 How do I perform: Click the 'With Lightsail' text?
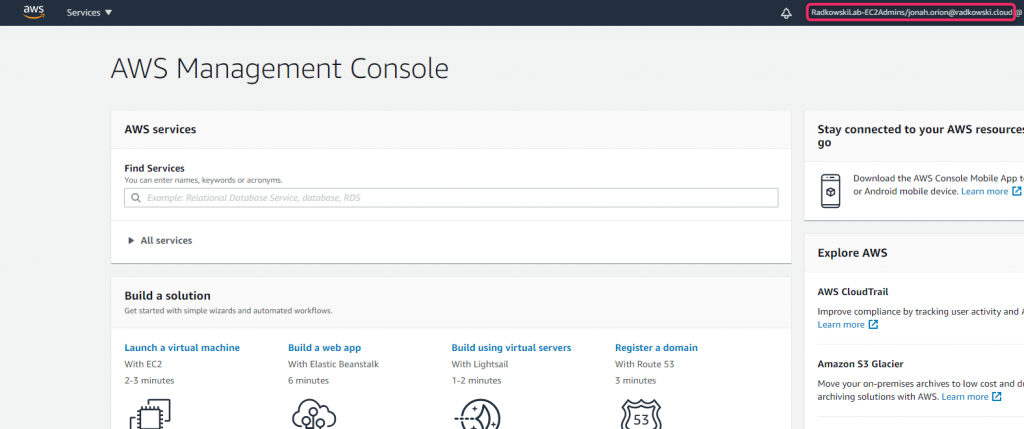coord(477,364)
